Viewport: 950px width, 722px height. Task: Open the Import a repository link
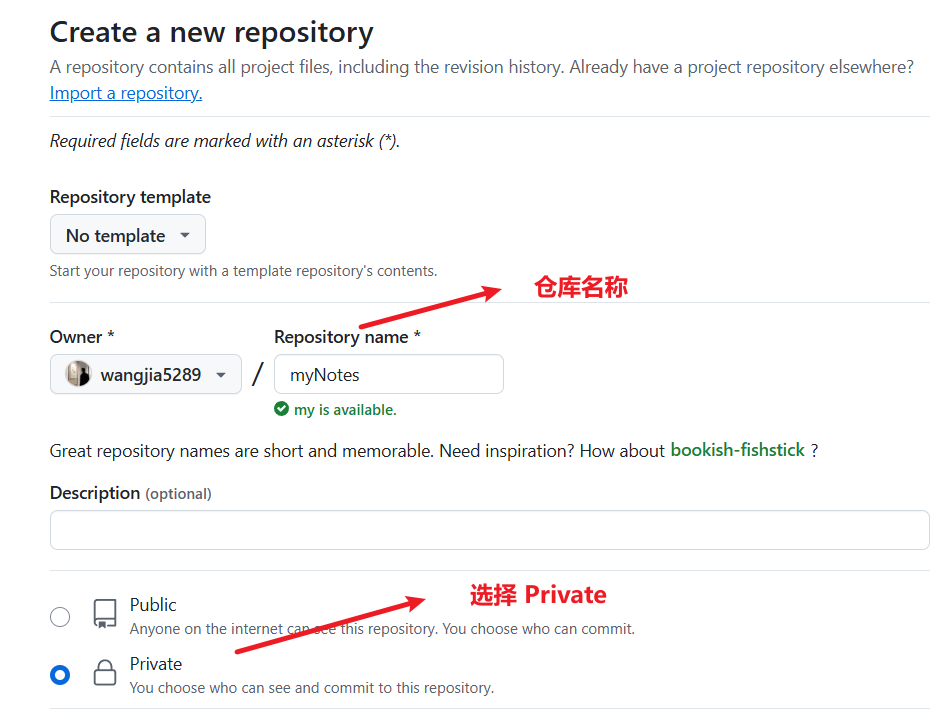[126, 93]
